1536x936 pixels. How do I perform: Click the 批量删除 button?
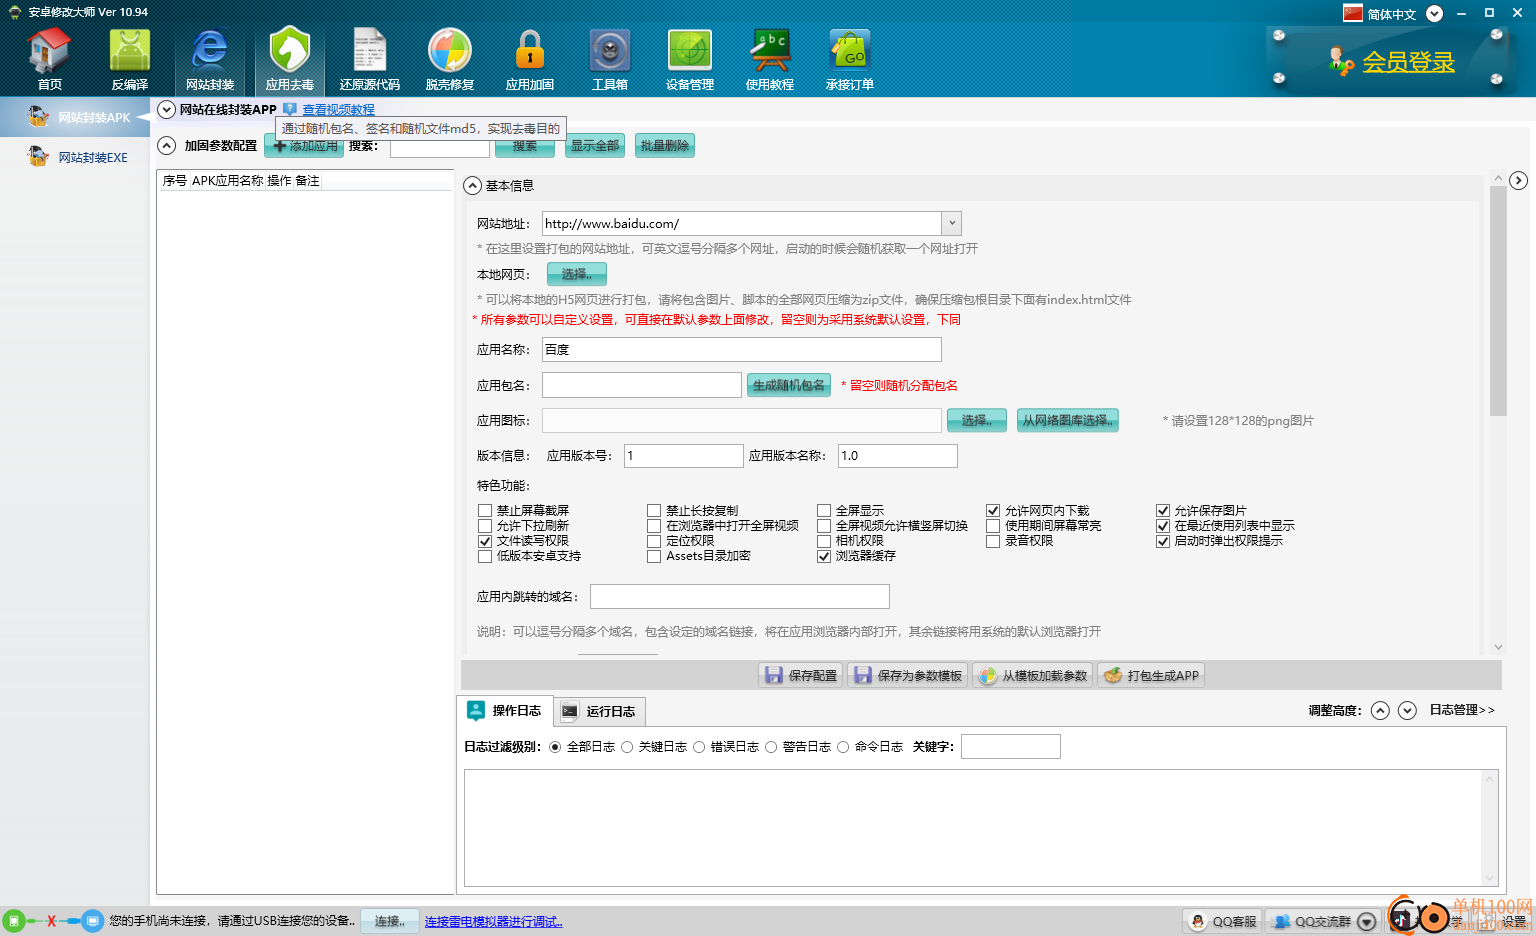pos(665,146)
